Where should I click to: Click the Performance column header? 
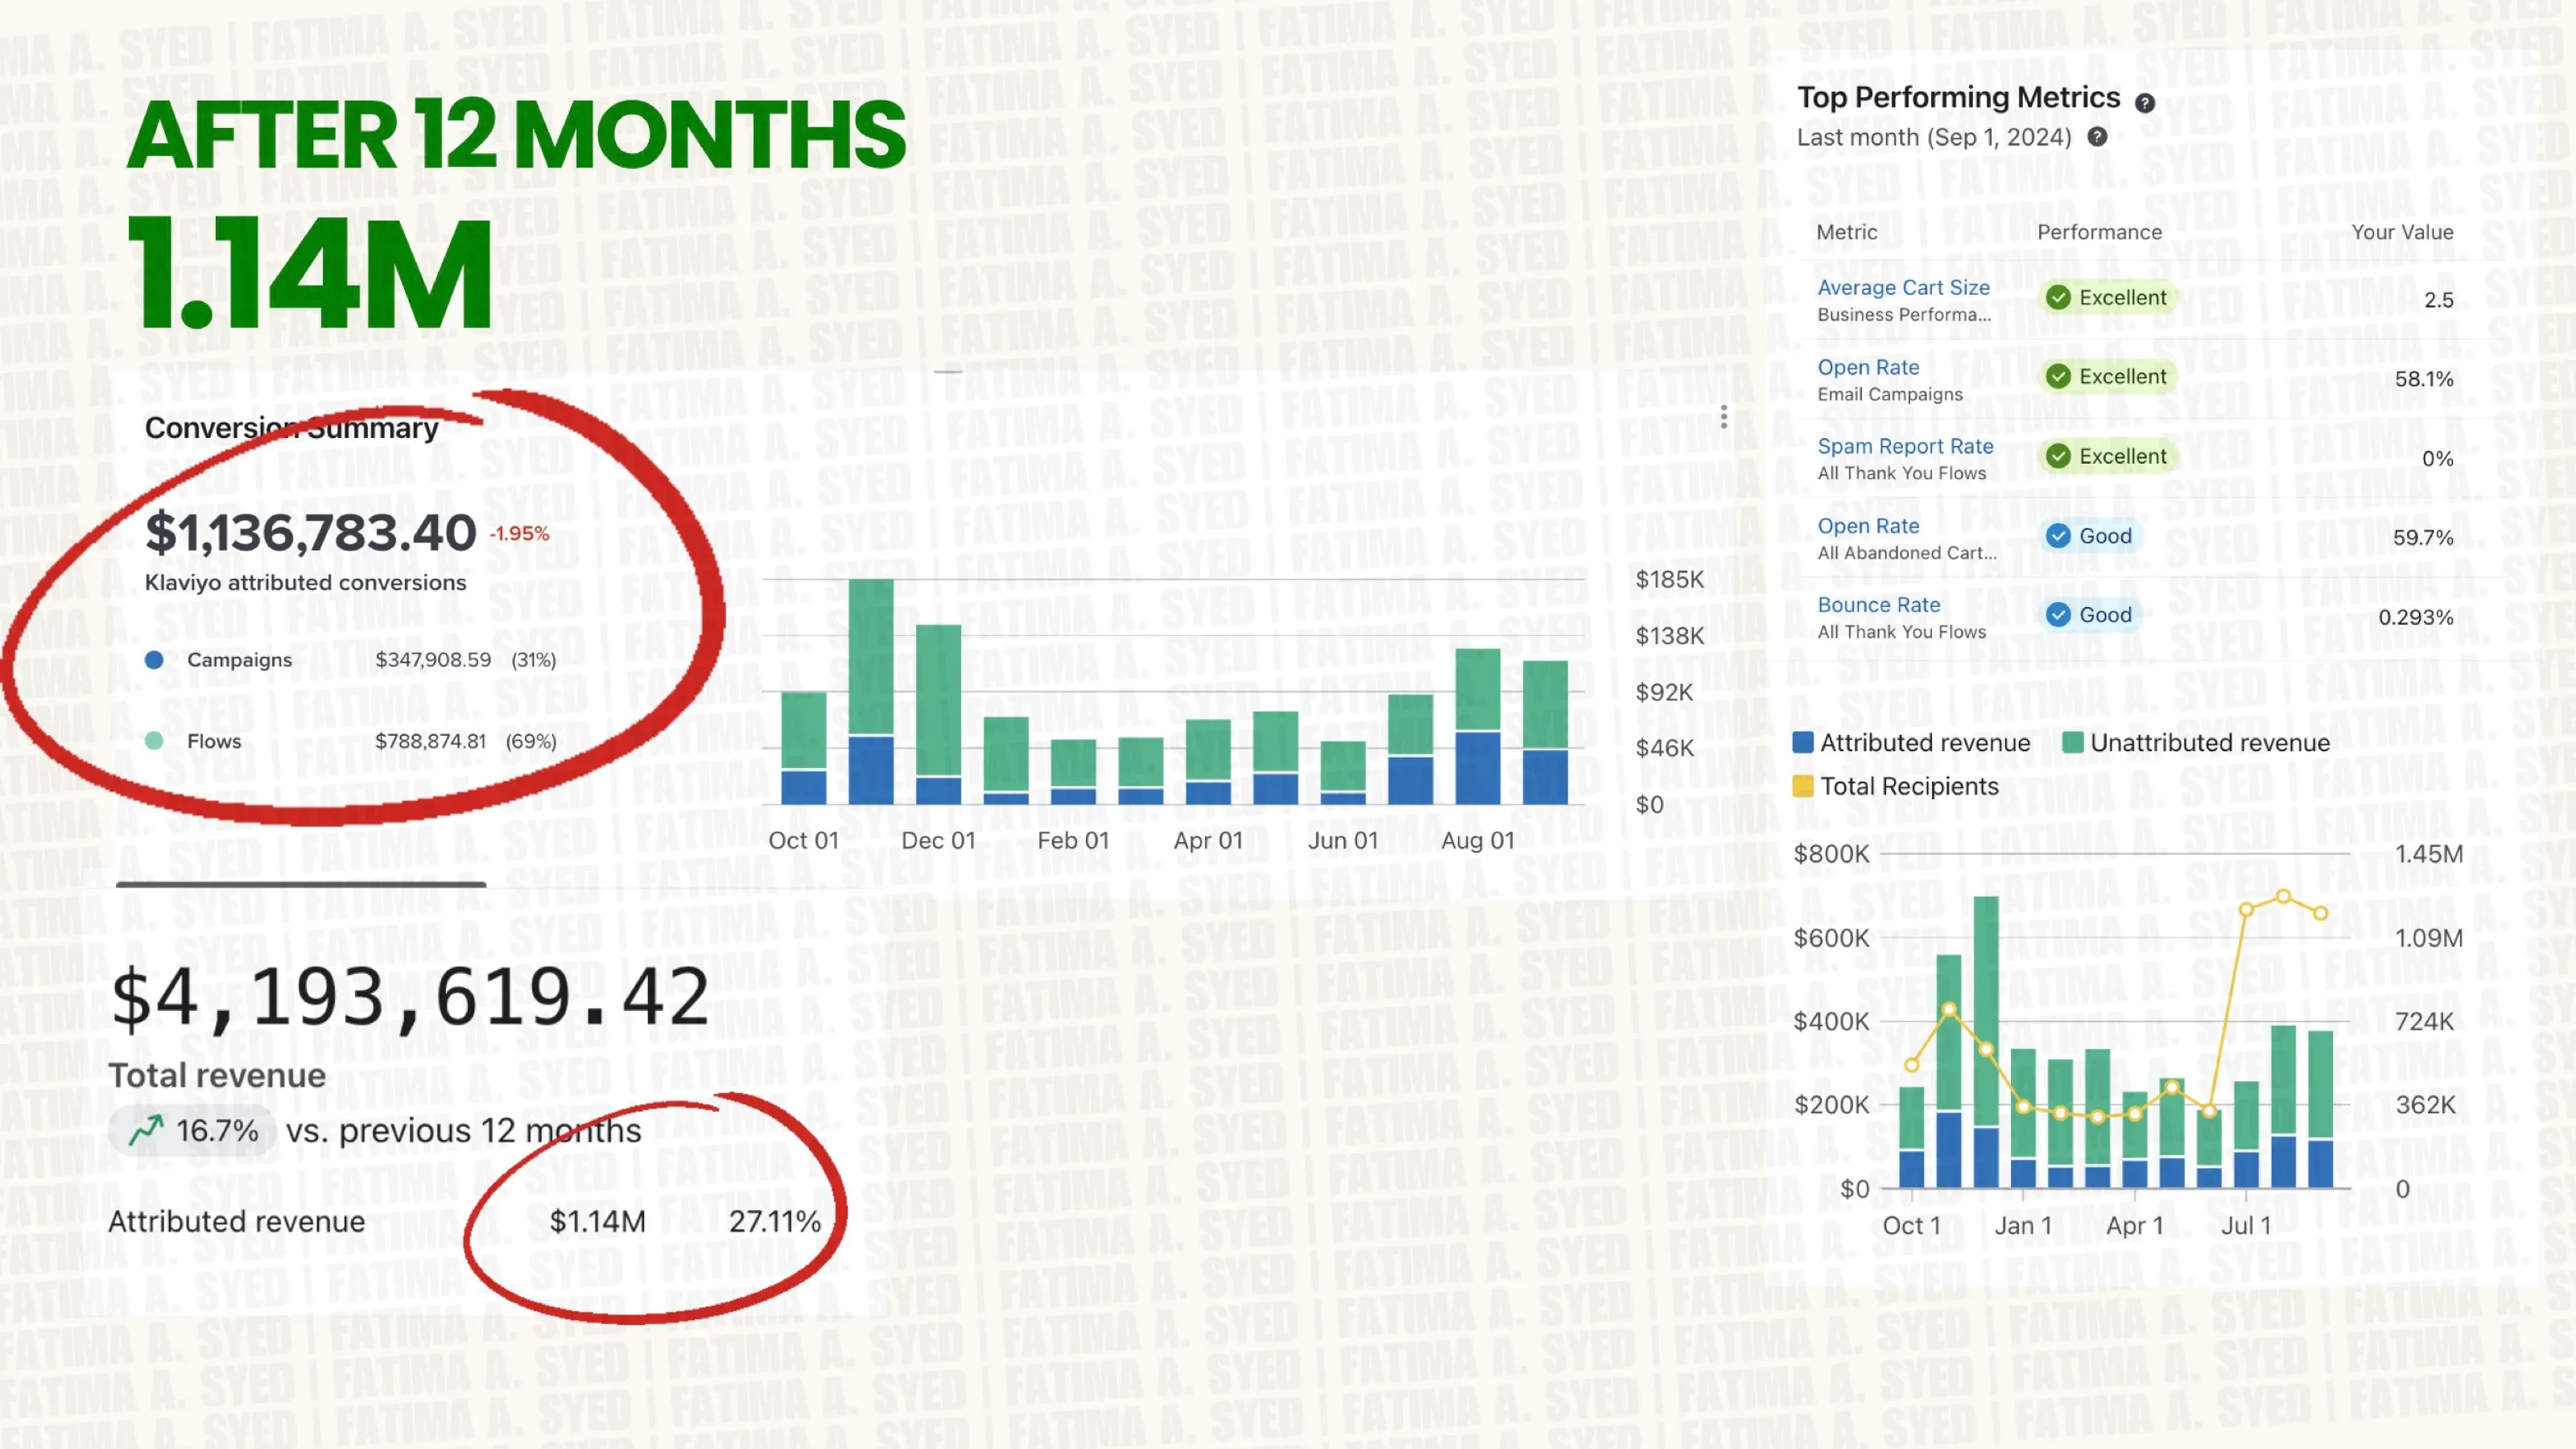(x=2099, y=232)
